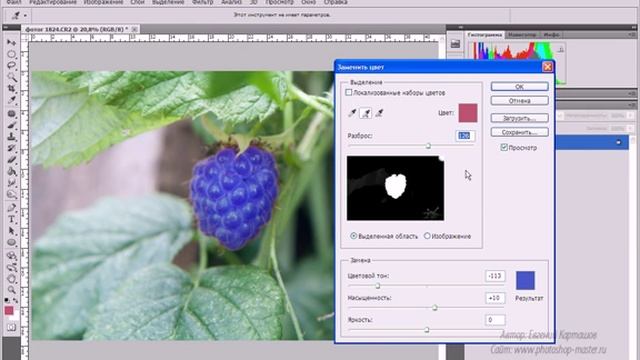The height and width of the screenshot is (360, 640).
Task: Click the Цвет sample color swatch
Action: [468, 113]
